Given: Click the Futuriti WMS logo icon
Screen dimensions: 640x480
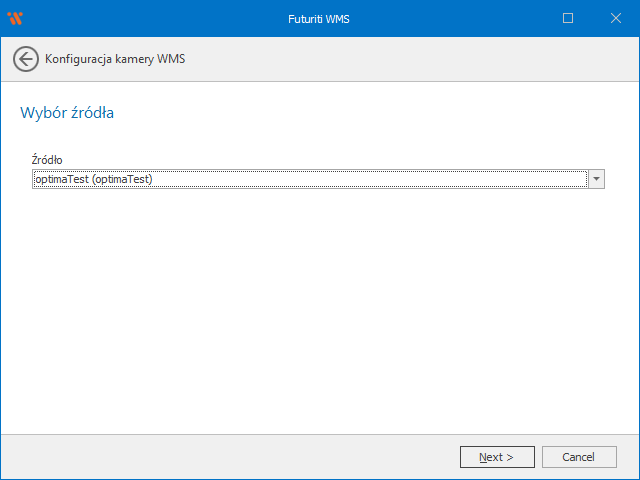Looking at the screenshot, I should point(15,18).
